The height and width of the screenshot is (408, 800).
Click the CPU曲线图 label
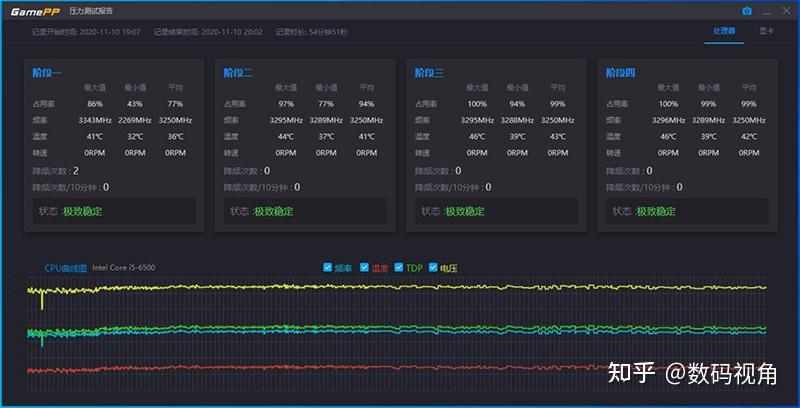66,268
